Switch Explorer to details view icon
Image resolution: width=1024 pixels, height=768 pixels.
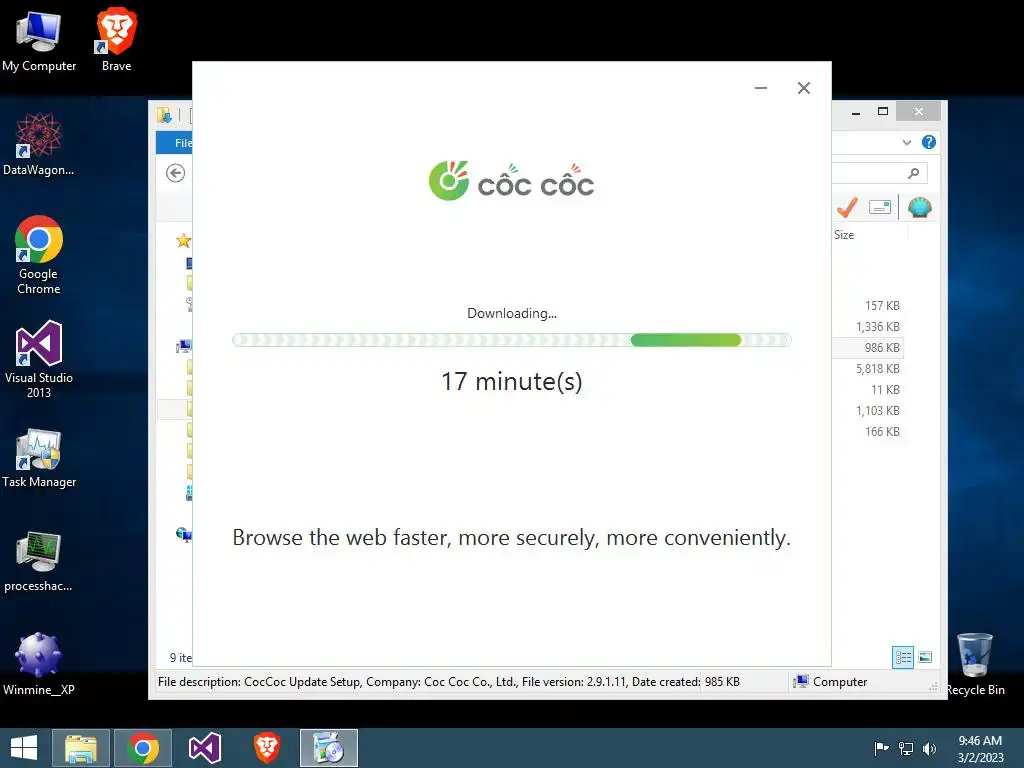pos(903,657)
